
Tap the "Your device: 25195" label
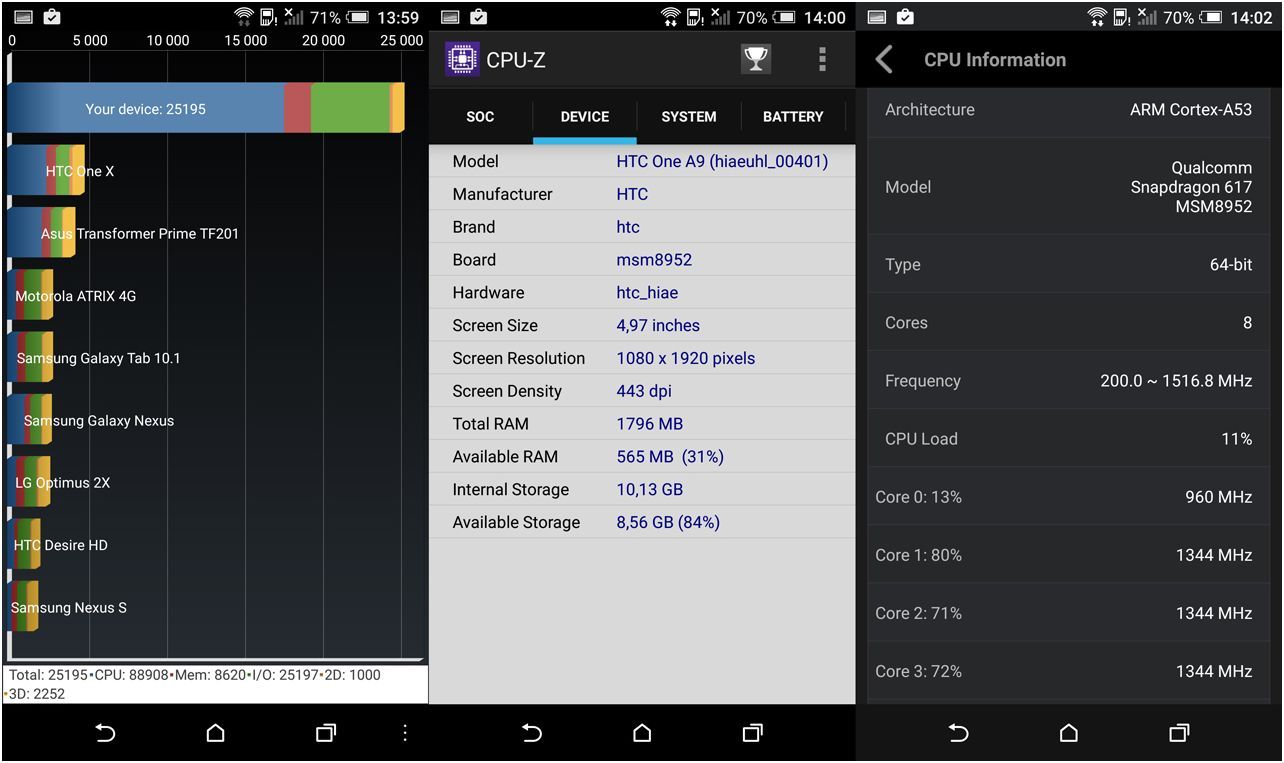(x=145, y=109)
